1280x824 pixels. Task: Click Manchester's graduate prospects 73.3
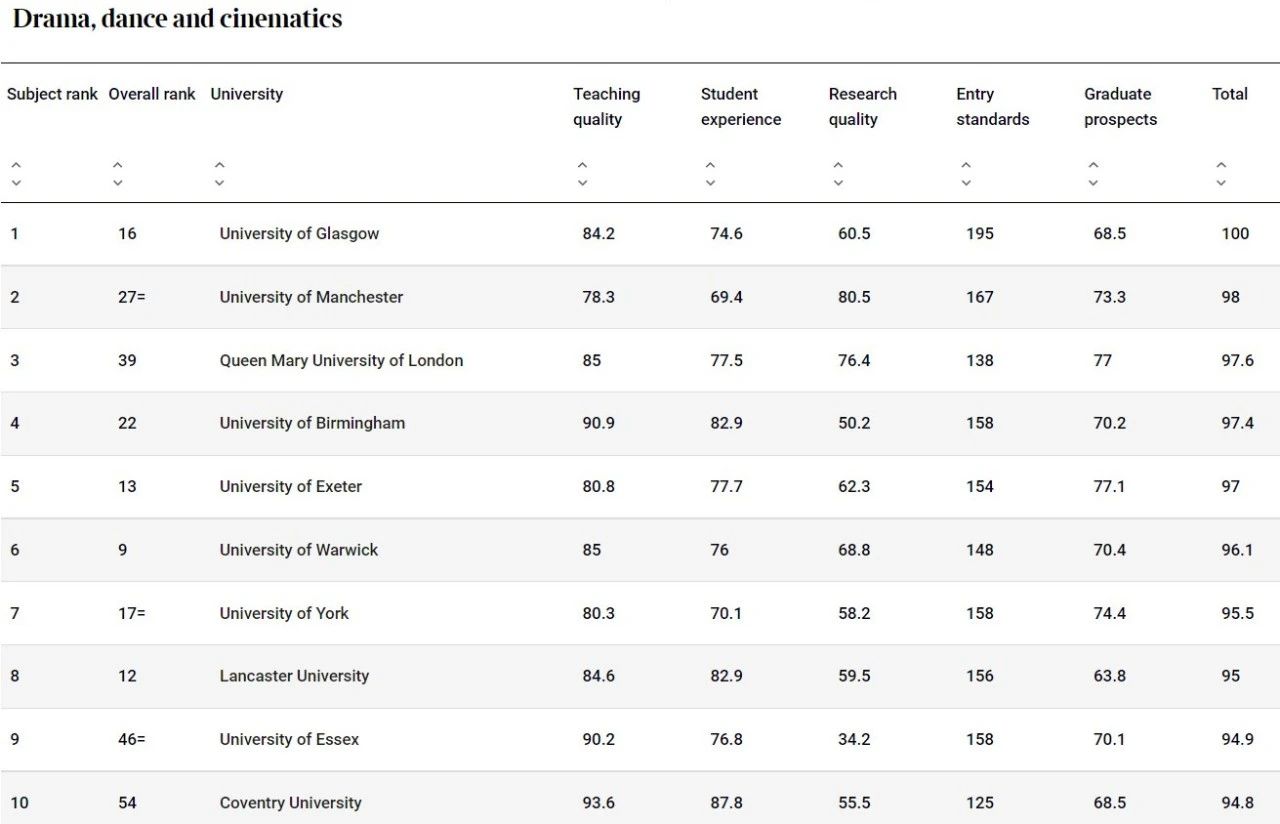[1109, 297]
